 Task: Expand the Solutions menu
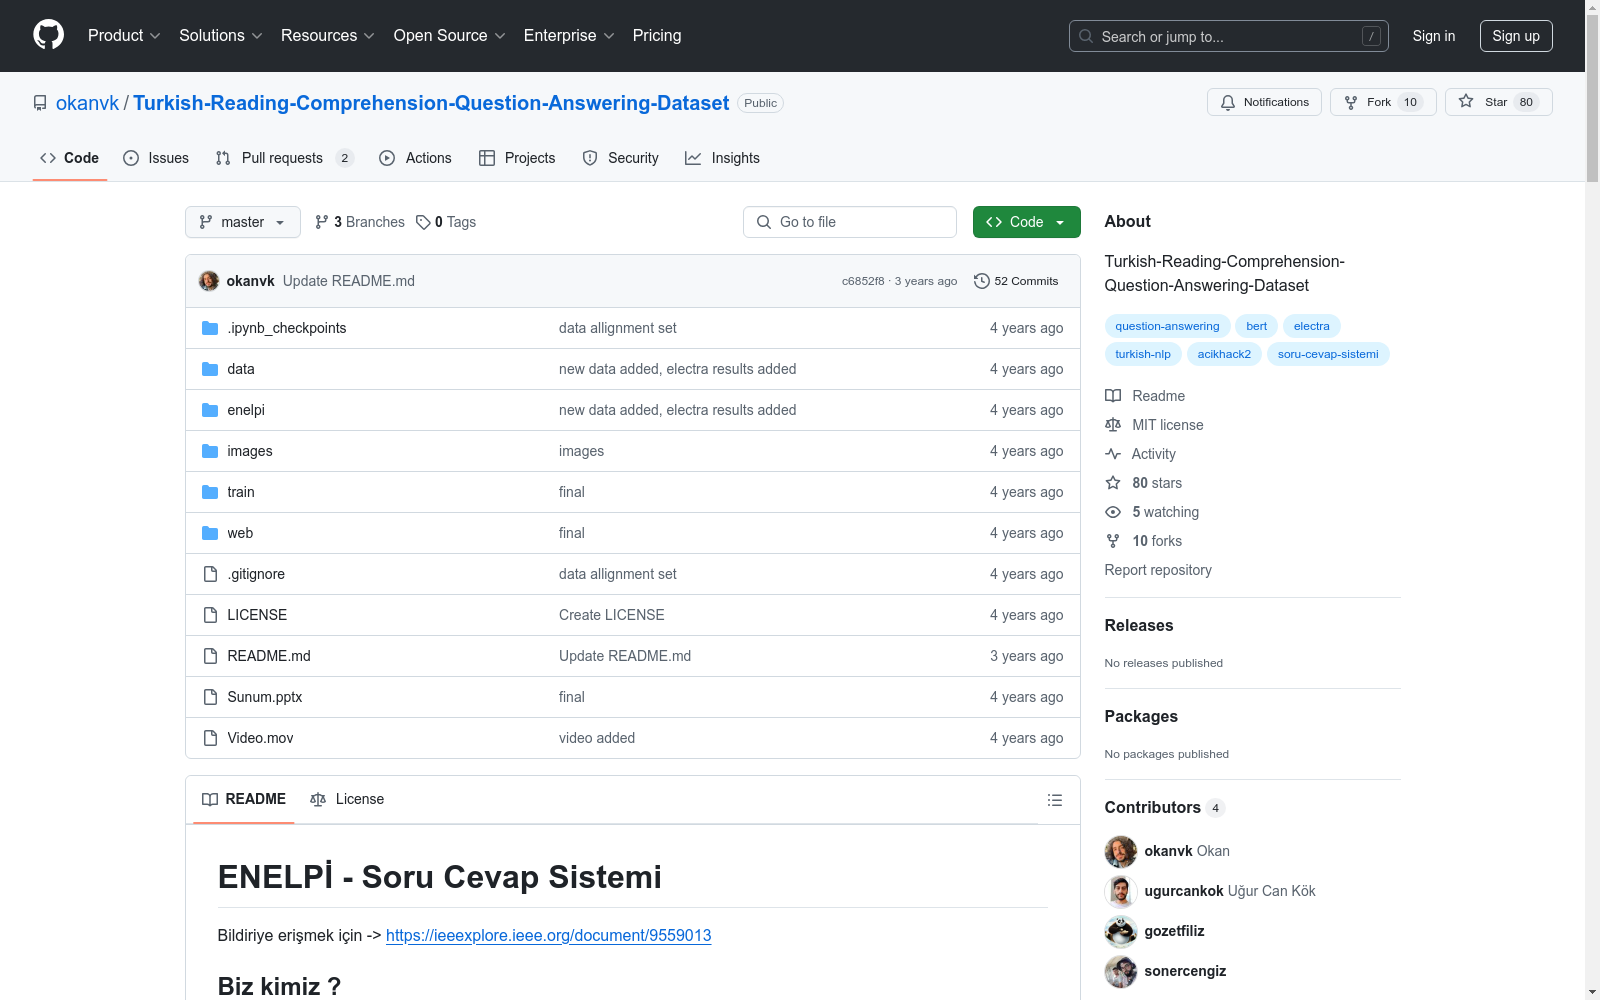click(x=221, y=36)
